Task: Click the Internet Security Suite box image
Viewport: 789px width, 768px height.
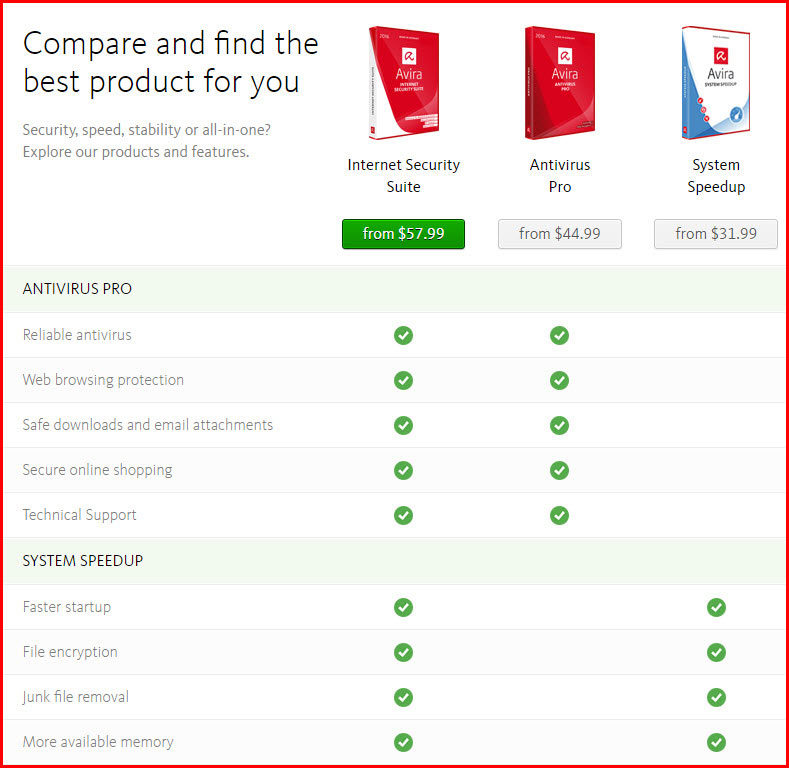Action: pos(404,83)
